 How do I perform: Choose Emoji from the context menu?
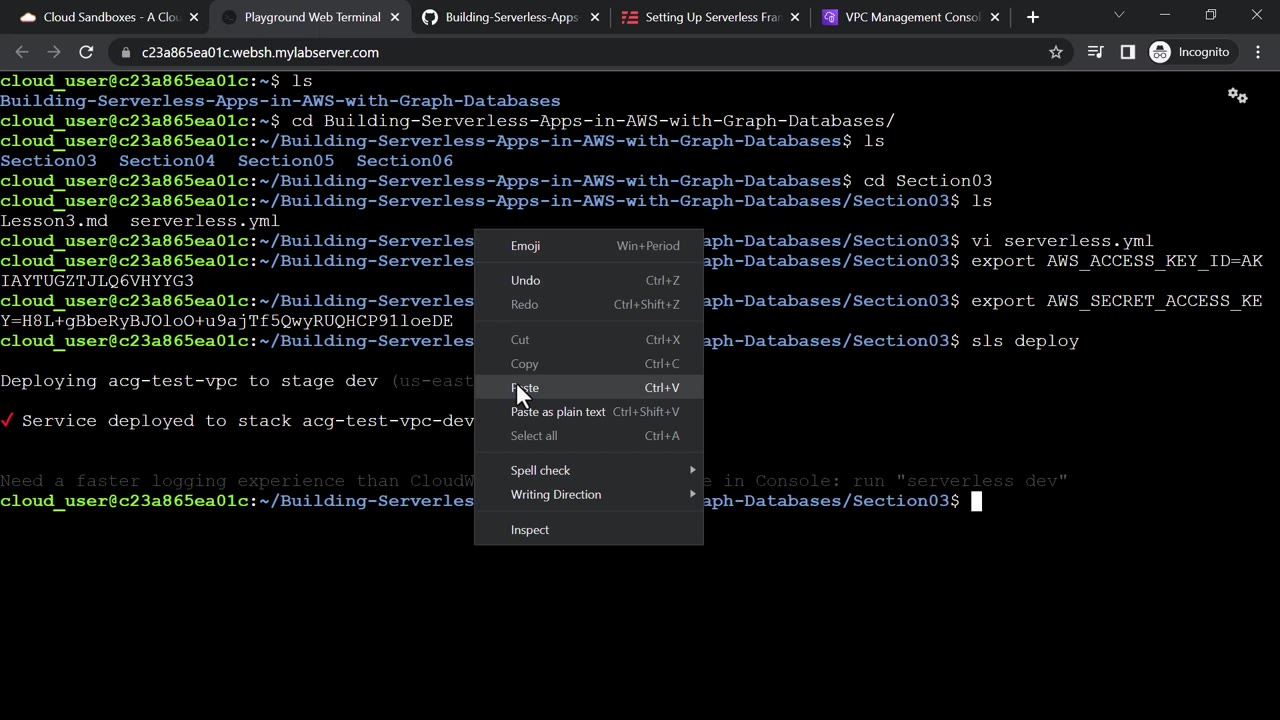[x=589, y=246]
